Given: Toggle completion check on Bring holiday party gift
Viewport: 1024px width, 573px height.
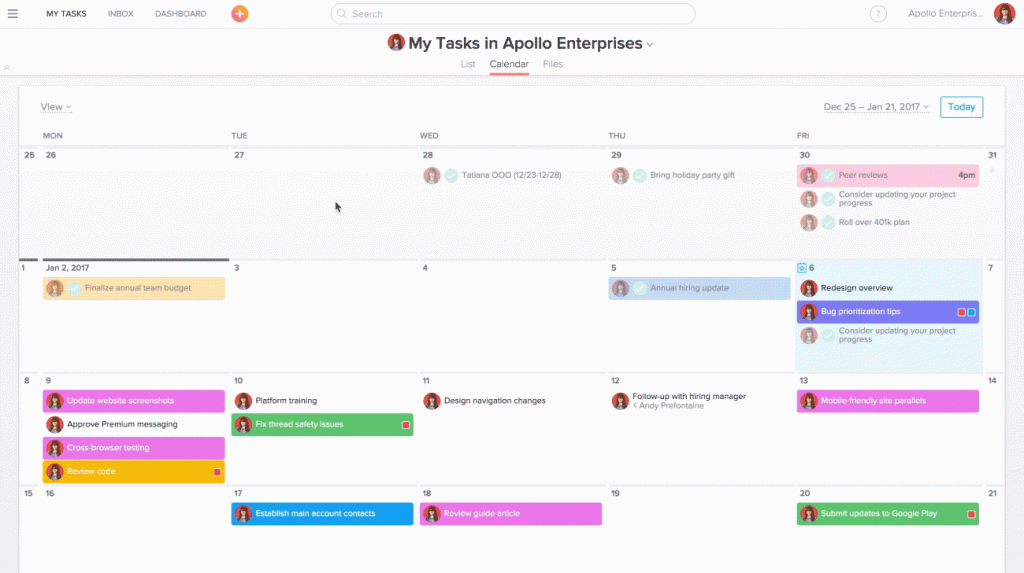Looking at the screenshot, I should pyautogui.click(x=639, y=175).
